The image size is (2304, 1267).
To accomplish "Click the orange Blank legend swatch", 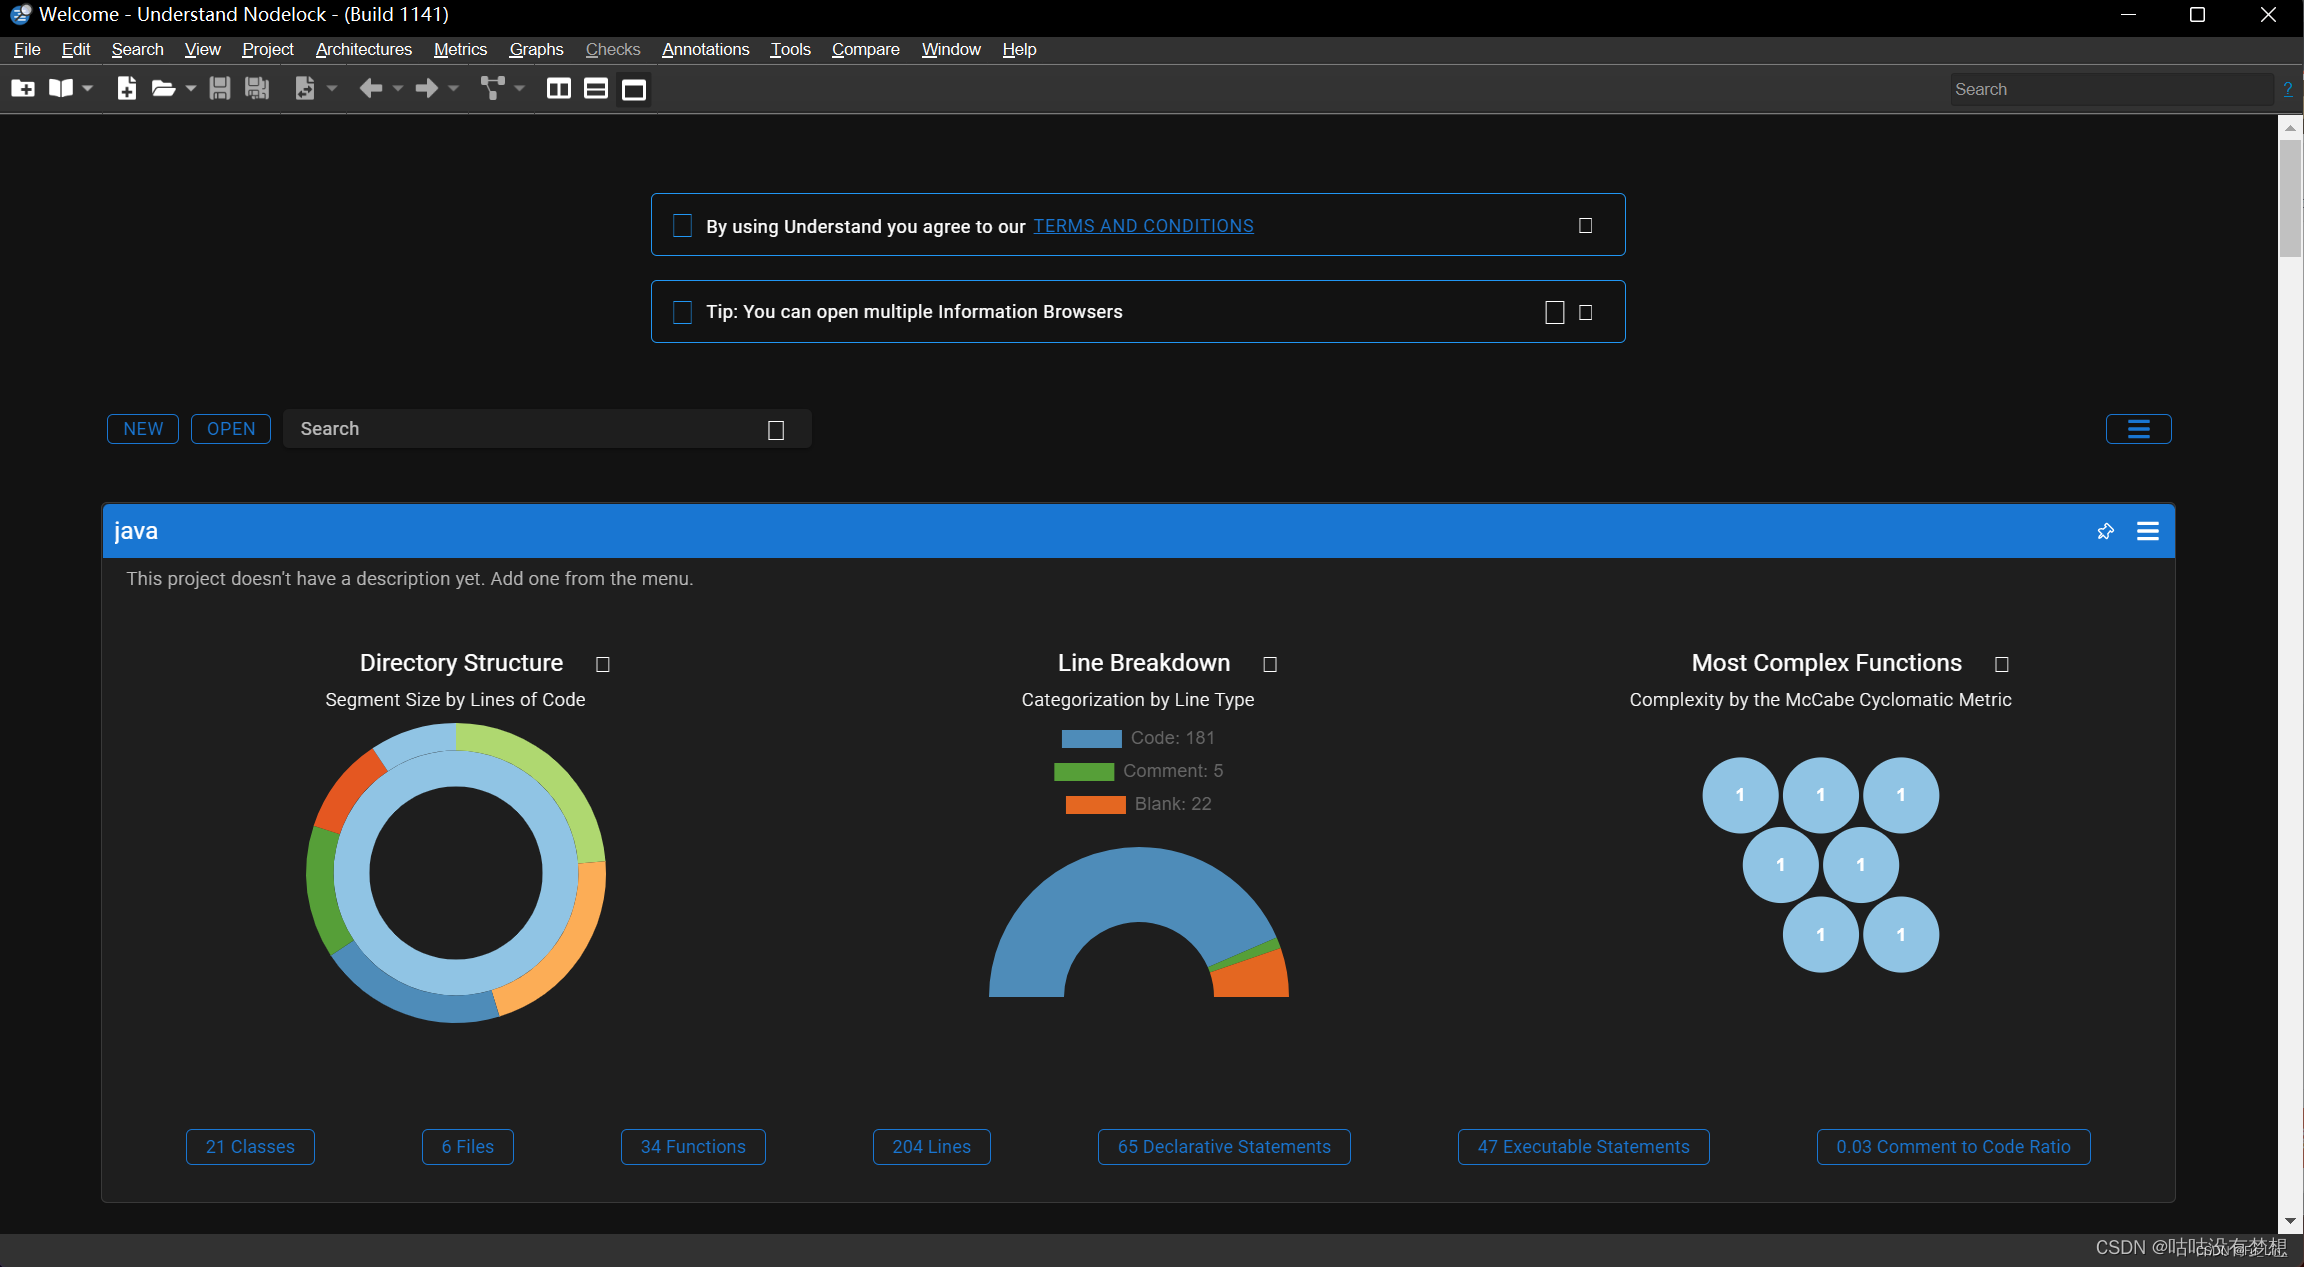I will [x=1095, y=804].
